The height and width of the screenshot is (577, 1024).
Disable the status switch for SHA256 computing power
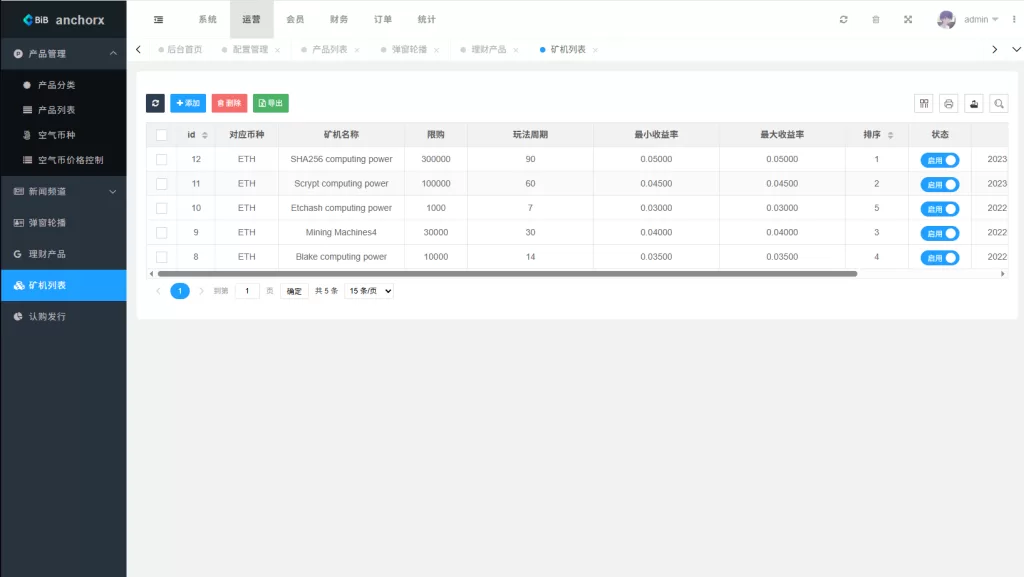tap(938, 159)
